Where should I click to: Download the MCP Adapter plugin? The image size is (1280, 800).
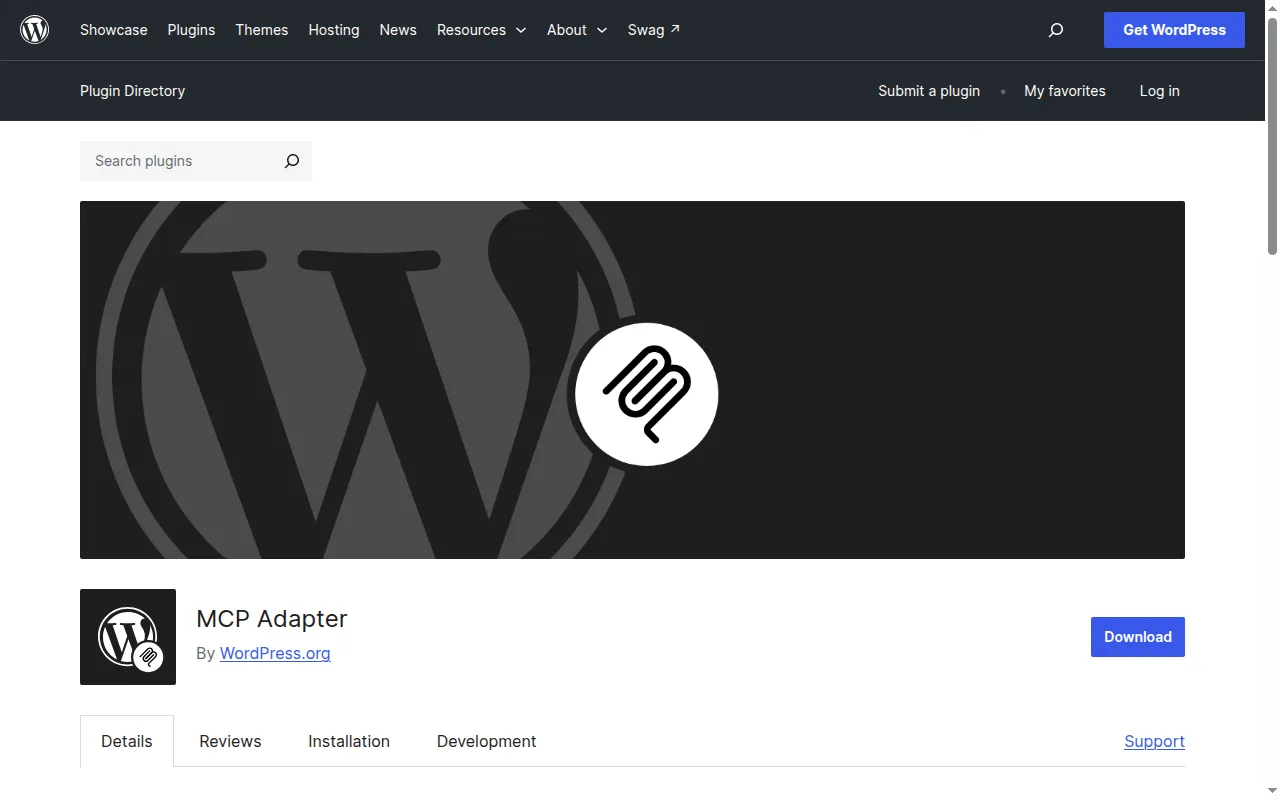point(1138,637)
